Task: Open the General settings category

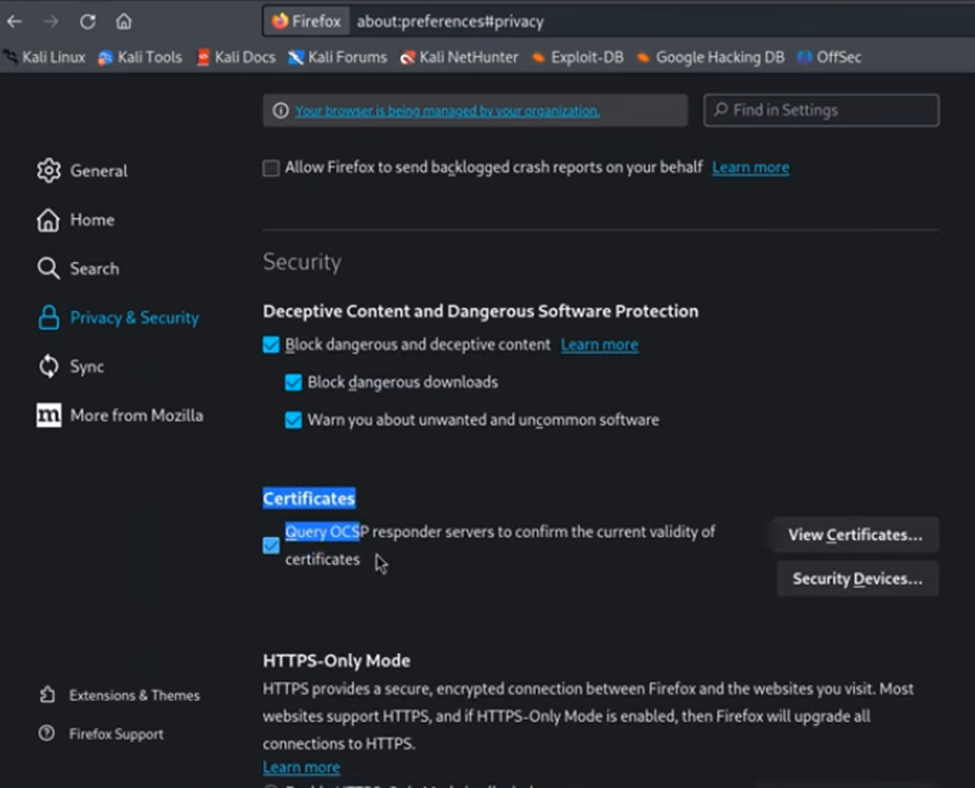Action: point(99,170)
